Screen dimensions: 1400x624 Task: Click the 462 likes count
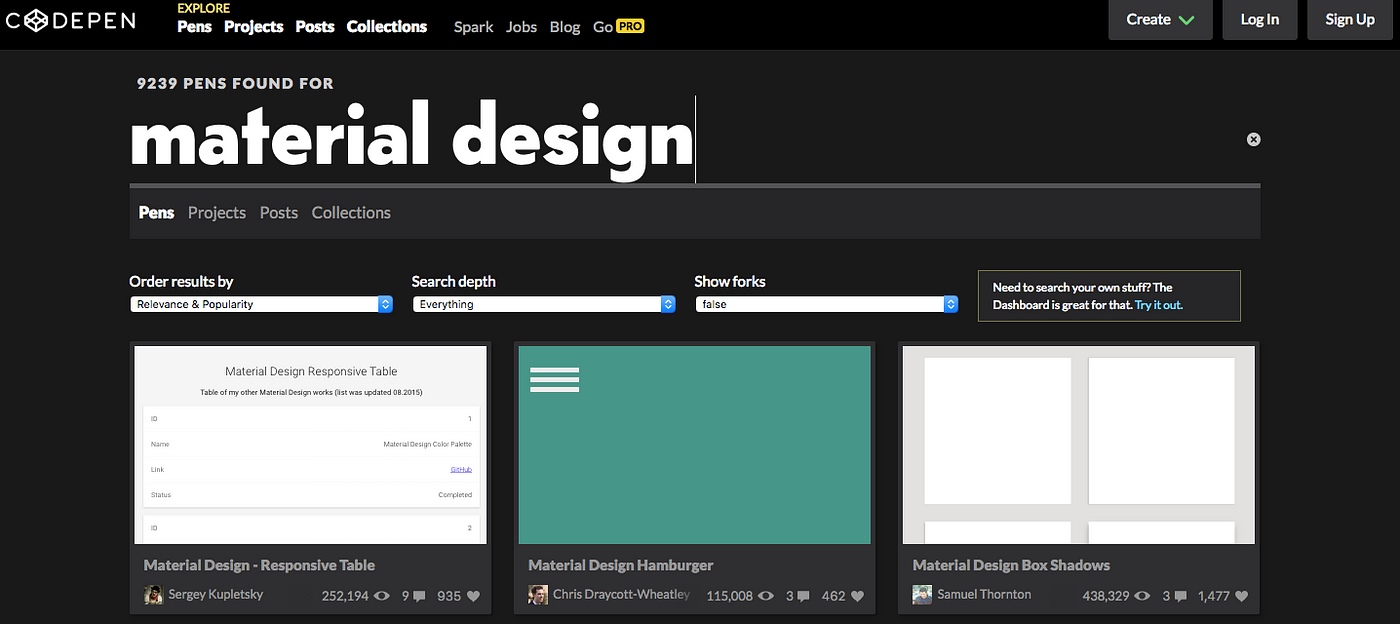834,596
